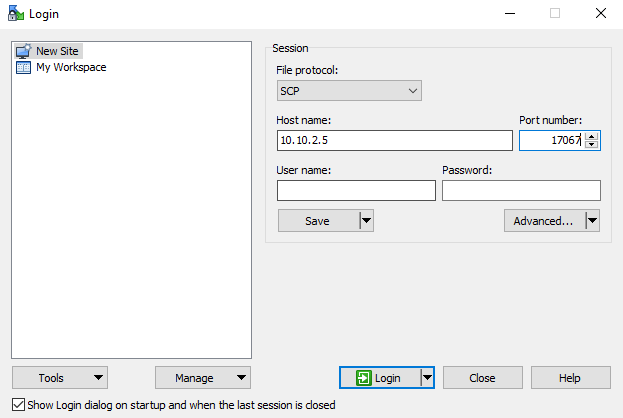This screenshot has width=623, height=418.
Task: Open the Manage menu button
Action: click(203, 377)
